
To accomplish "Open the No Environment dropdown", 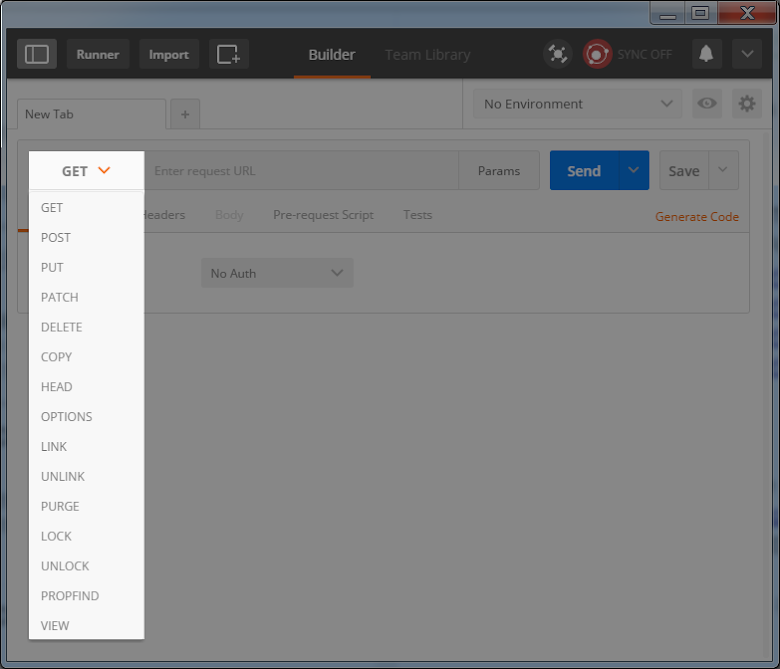I will 577,103.
